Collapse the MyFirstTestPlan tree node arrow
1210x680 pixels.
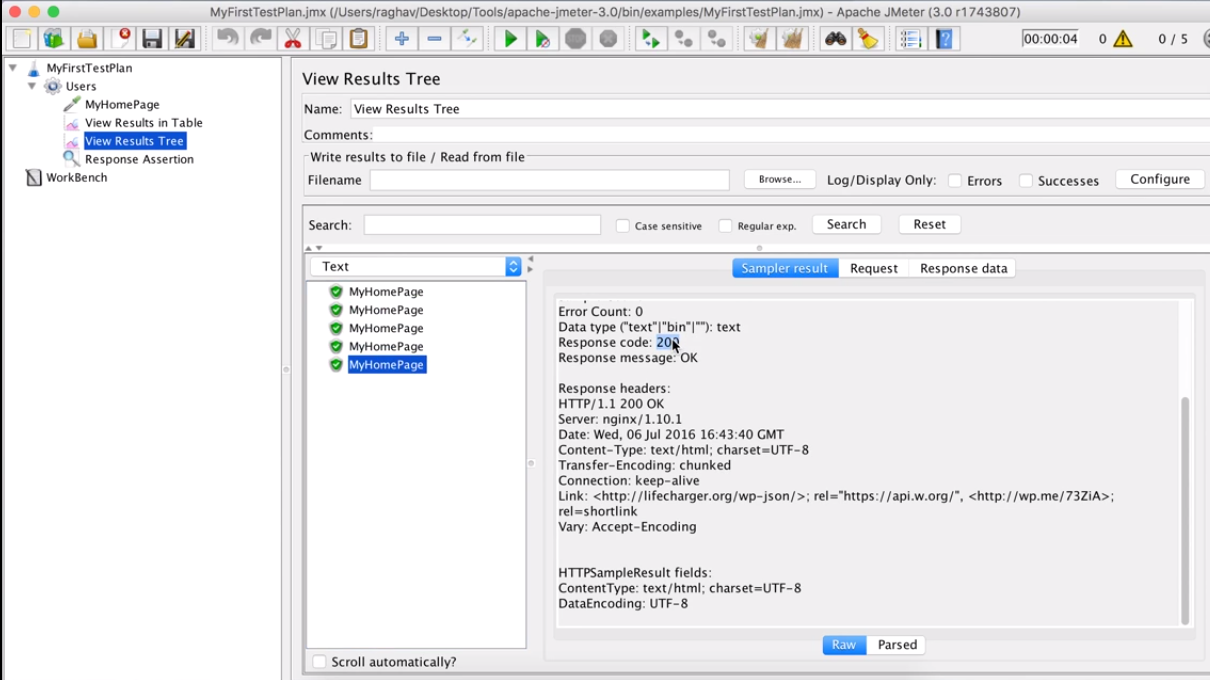click(x=13, y=68)
